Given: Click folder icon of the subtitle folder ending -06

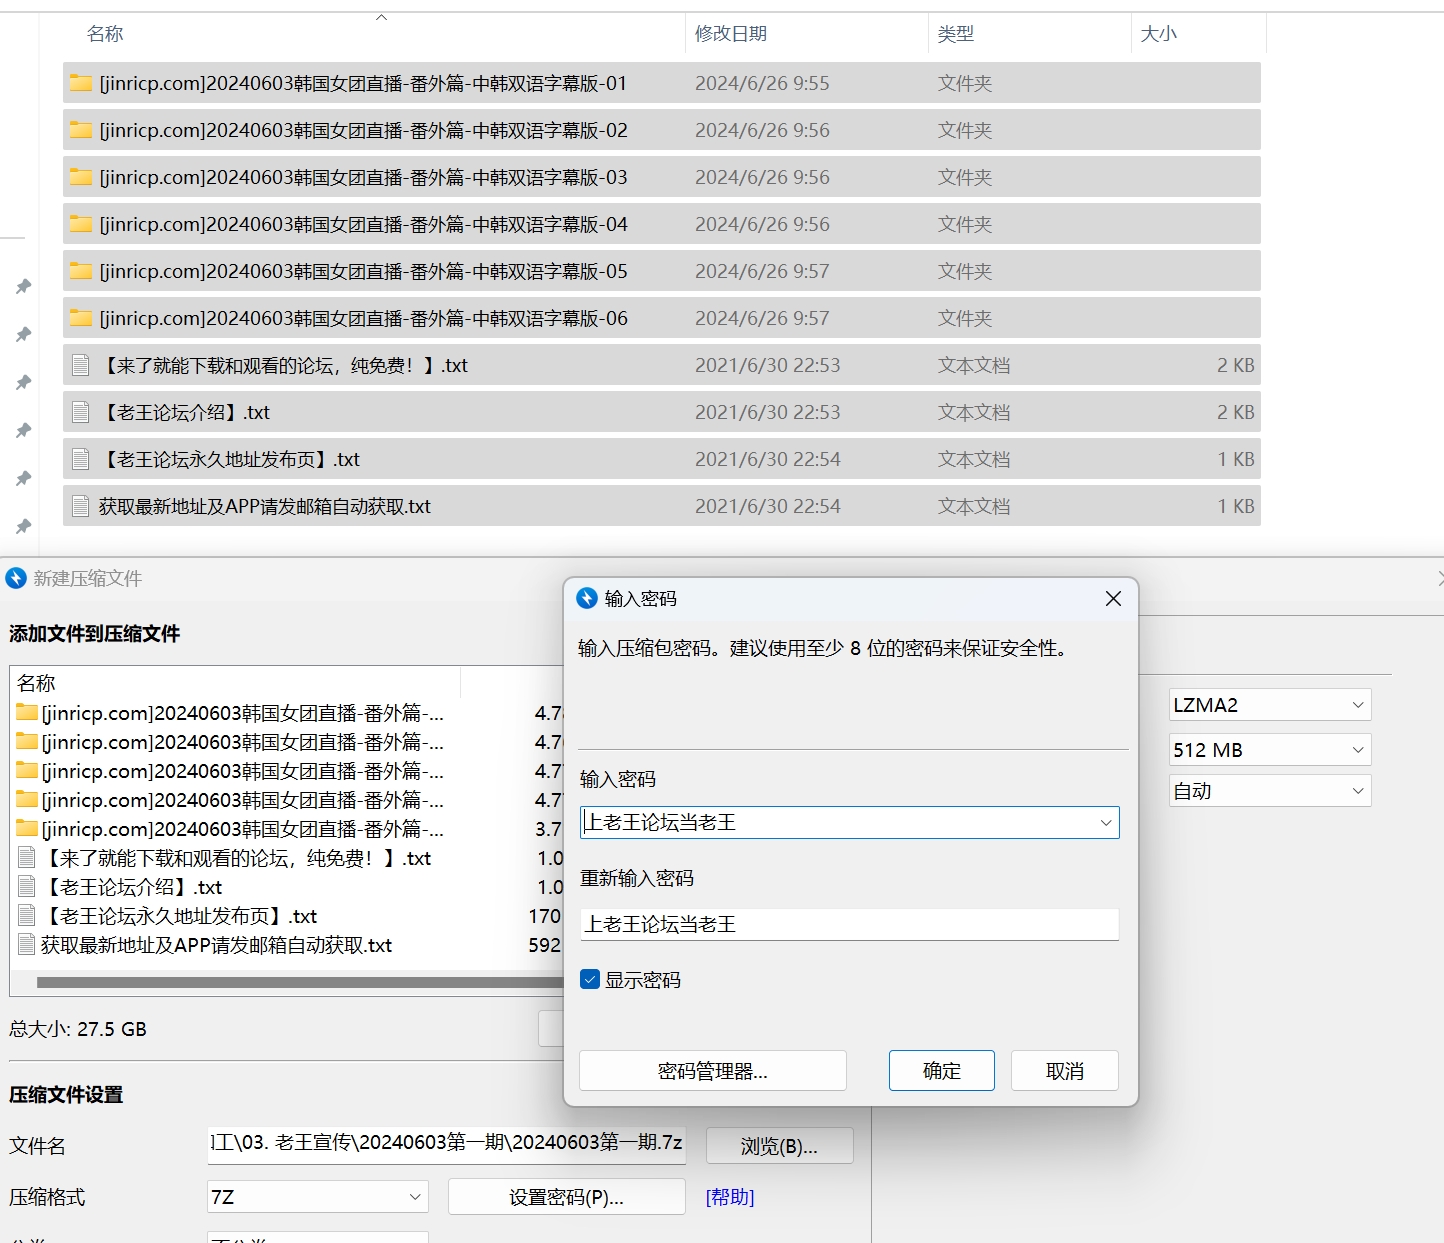Looking at the screenshot, I should tap(81, 318).
